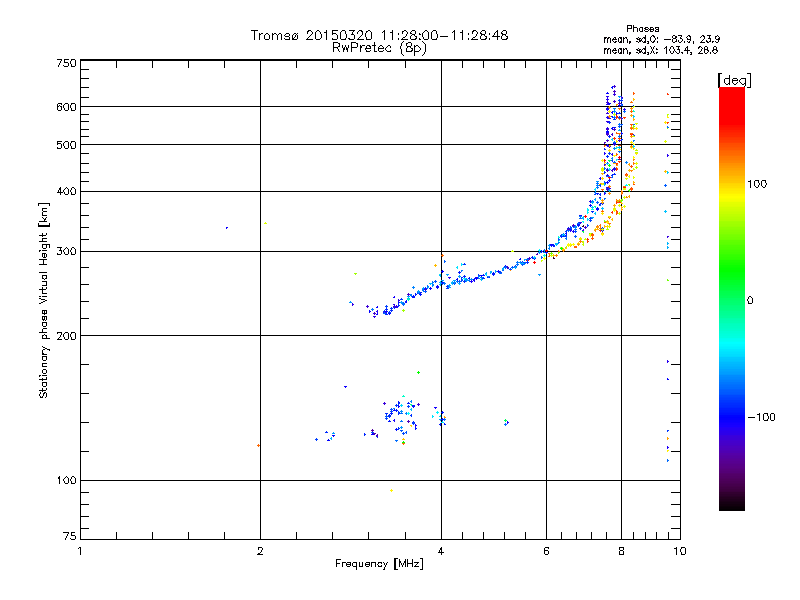Click the colorbar label "-100"
Image resolution: width=800 pixels, height=600 pixels.
tap(761, 417)
